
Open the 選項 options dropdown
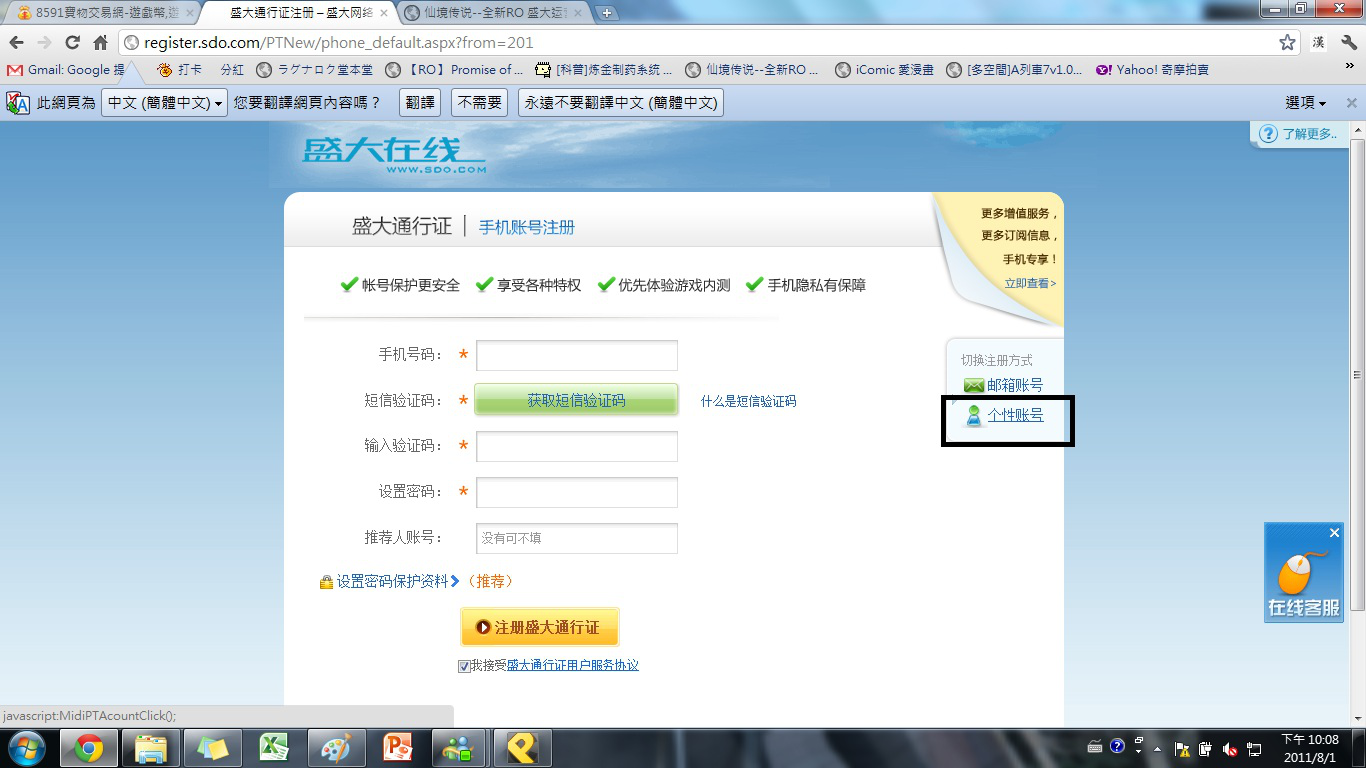click(x=1306, y=103)
